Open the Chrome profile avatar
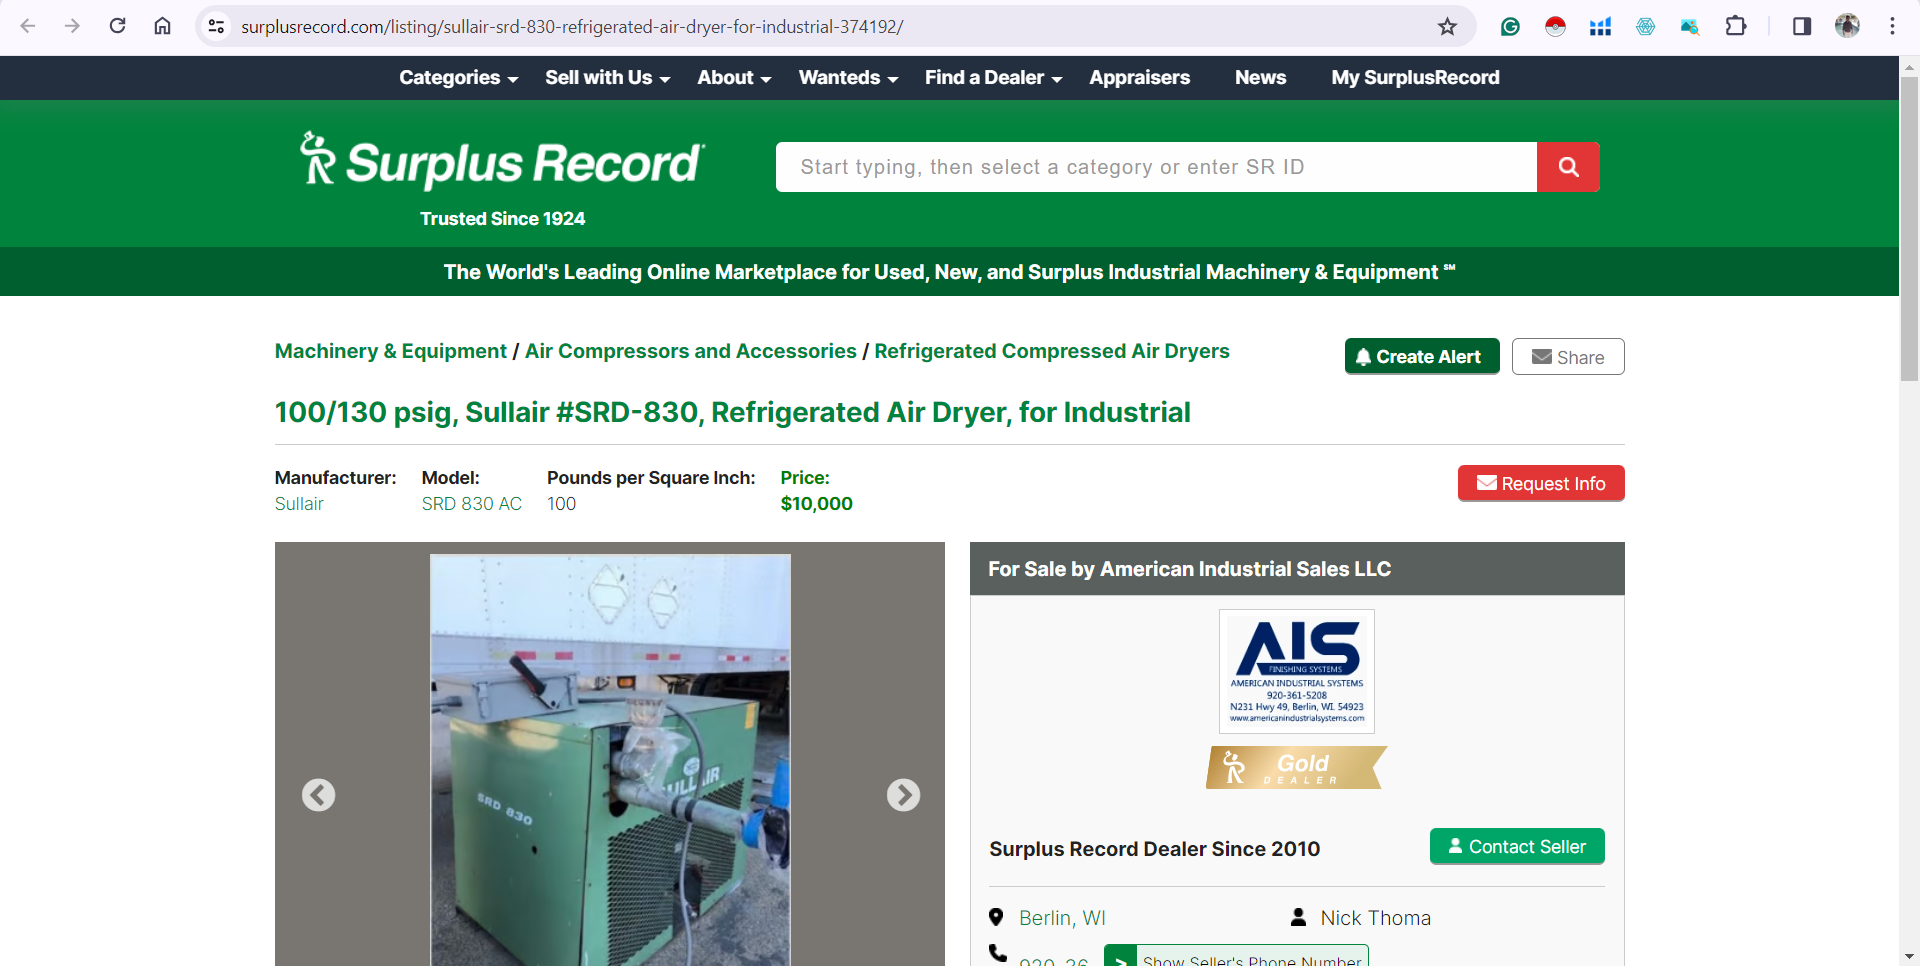The image size is (1920, 966). point(1847,26)
